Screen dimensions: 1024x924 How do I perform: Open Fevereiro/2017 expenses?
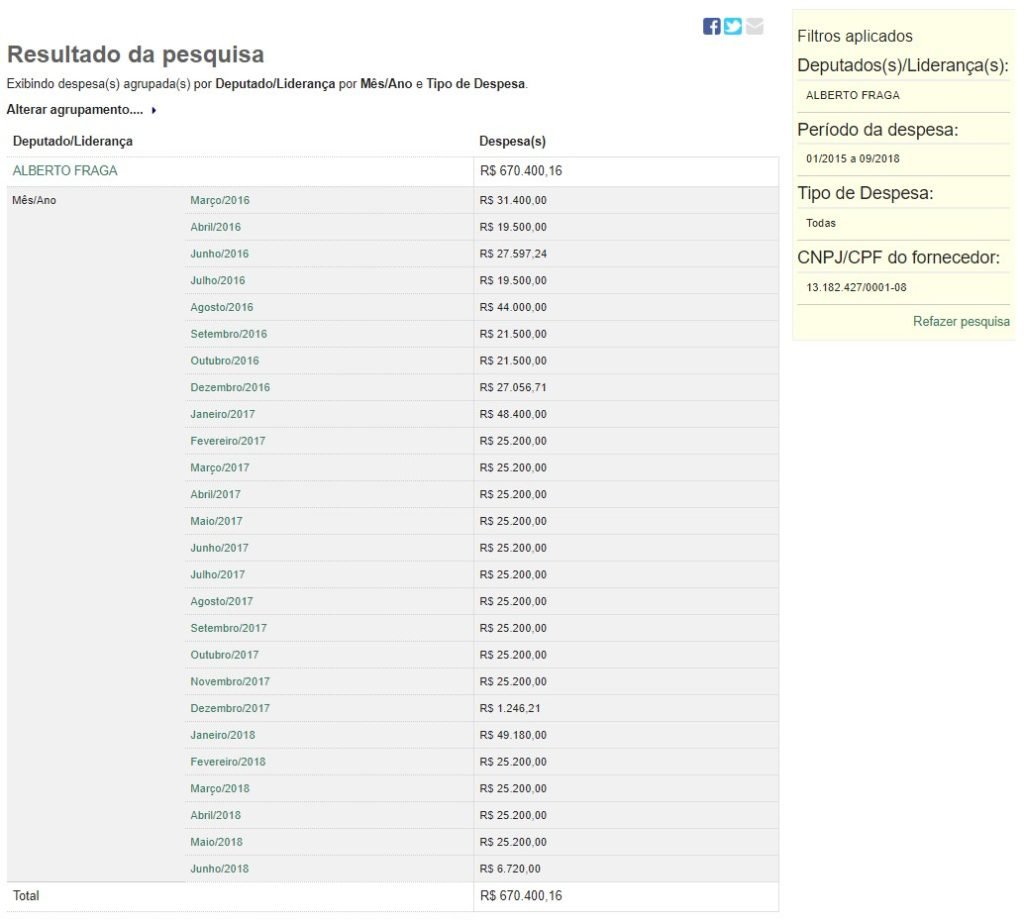(228, 441)
